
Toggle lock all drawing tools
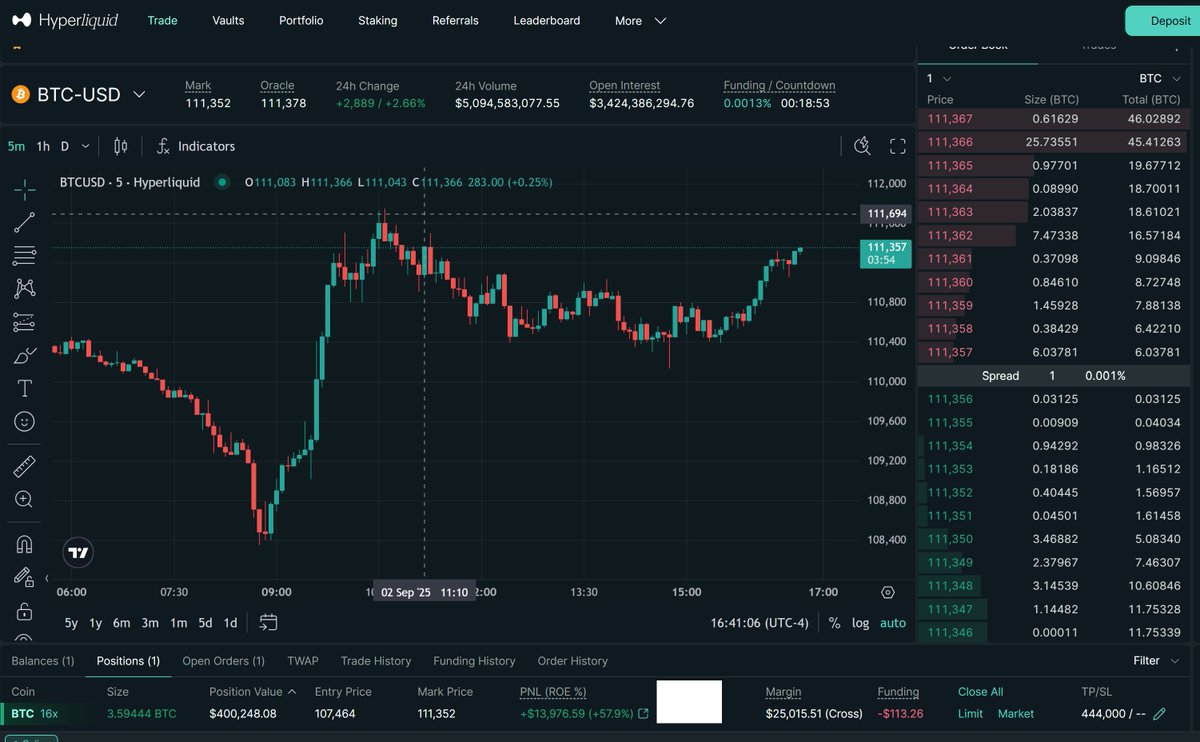click(x=25, y=610)
